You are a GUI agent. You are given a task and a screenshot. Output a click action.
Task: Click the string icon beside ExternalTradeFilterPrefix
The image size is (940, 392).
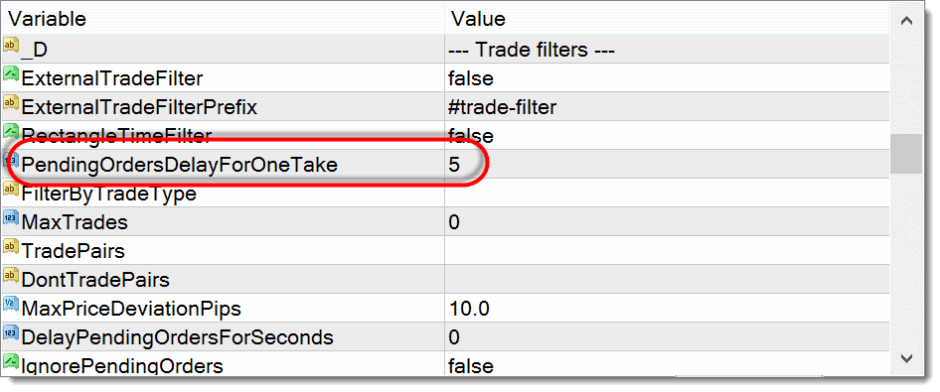(11, 104)
